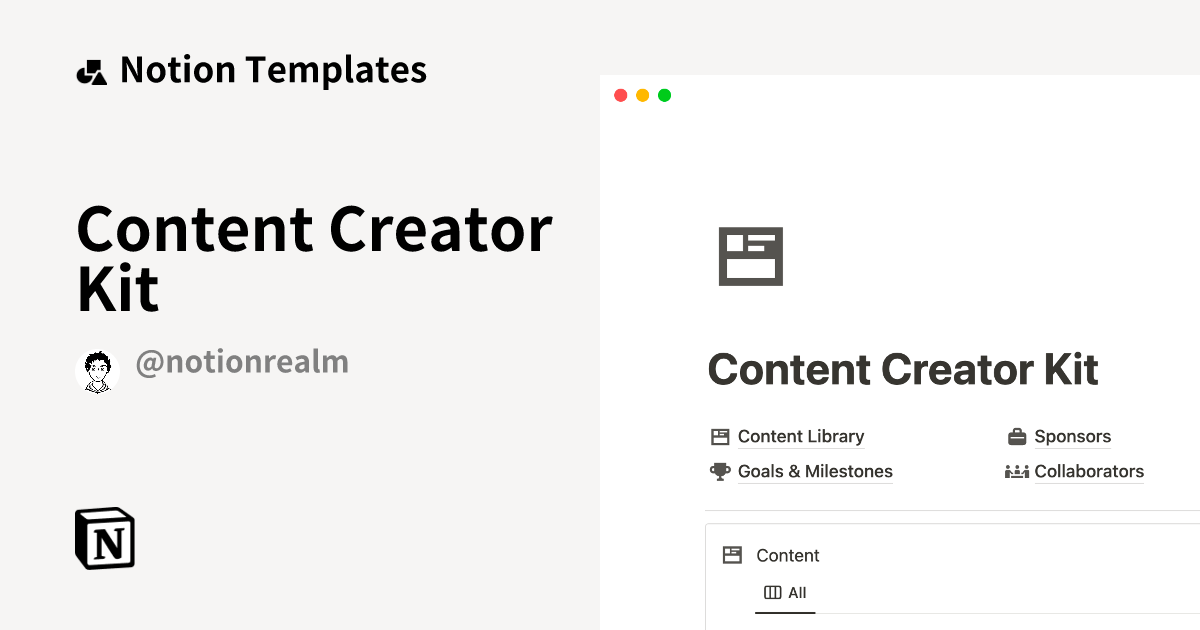Open the Goals & Milestones link
This screenshot has width=1200, height=630.
[x=815, y=471]
